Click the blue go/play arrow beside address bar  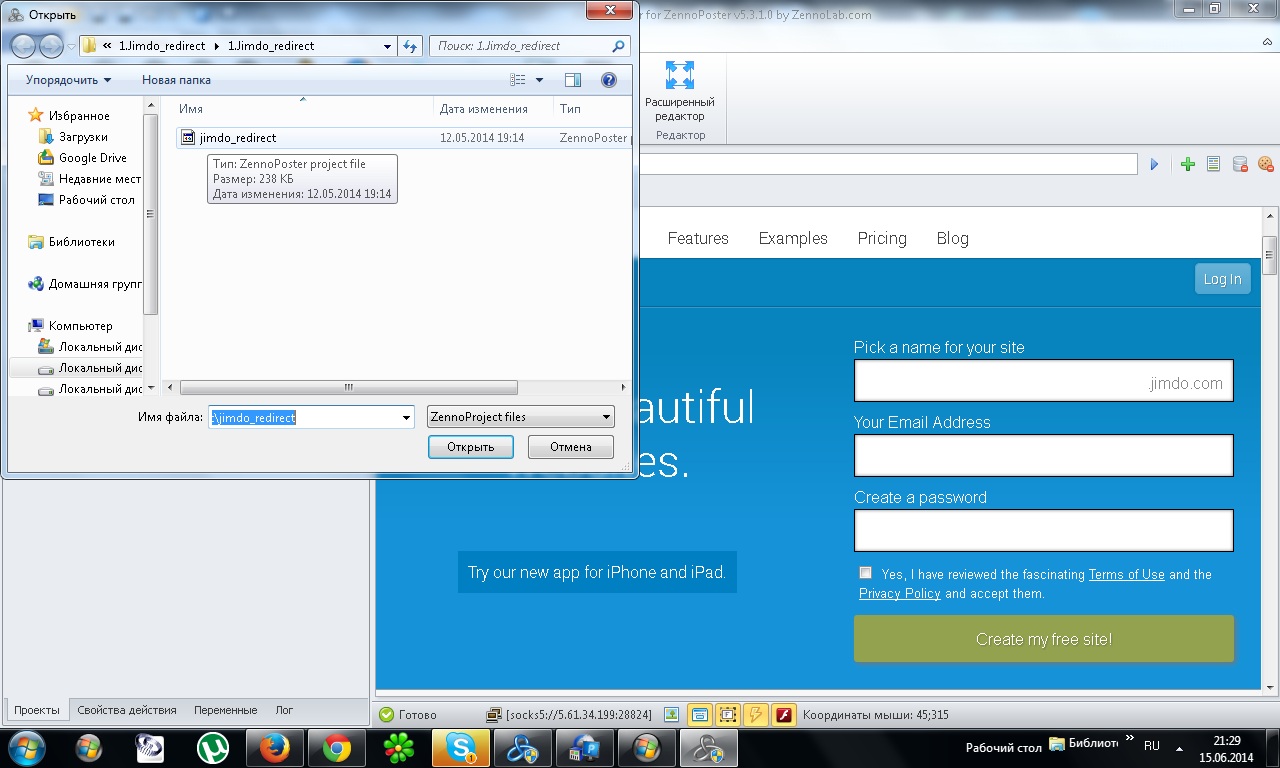point(1154,164)
